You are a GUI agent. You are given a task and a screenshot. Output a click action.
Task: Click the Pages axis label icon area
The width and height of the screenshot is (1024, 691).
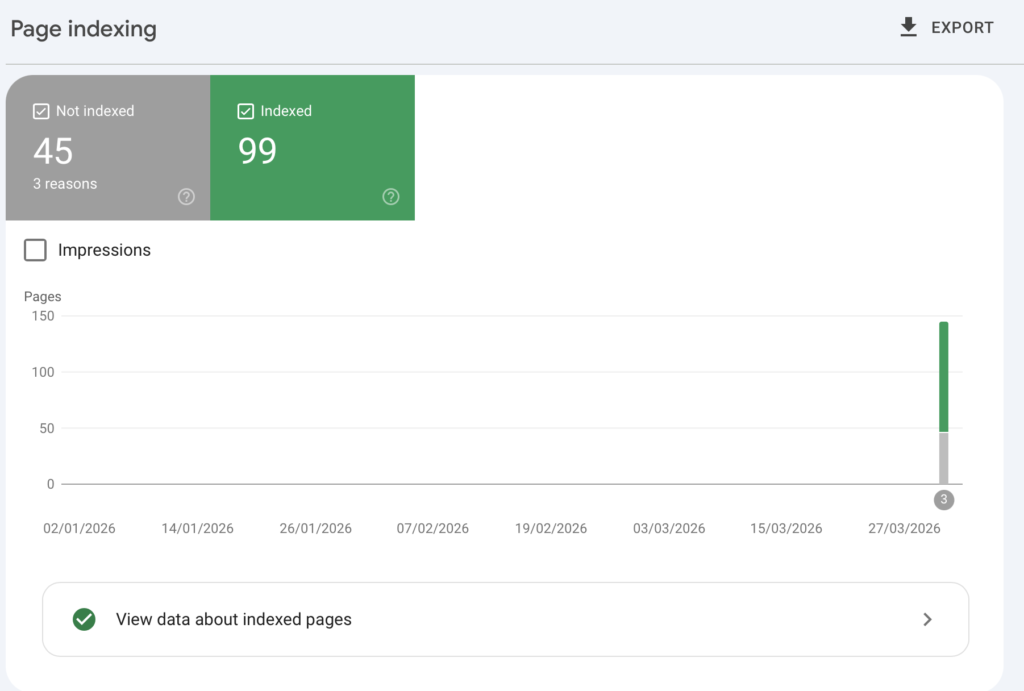pyautogui.click(x=42, y=296)
